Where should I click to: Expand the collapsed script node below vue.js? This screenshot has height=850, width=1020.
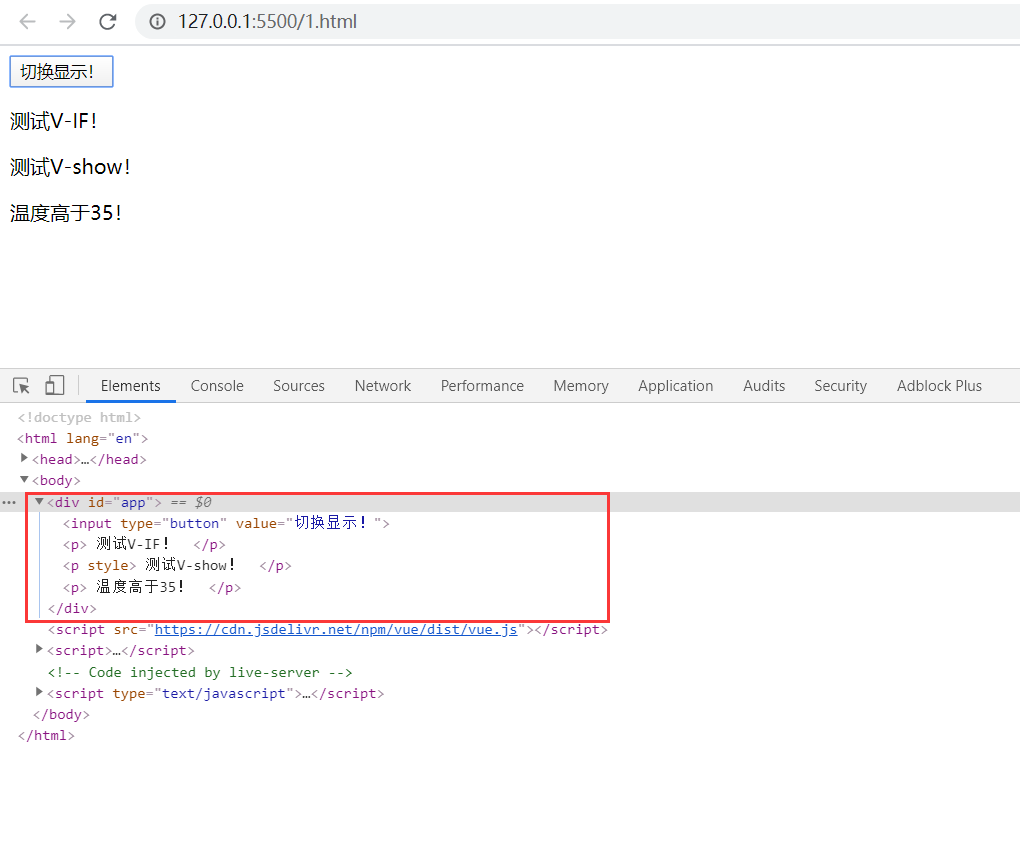39,649
